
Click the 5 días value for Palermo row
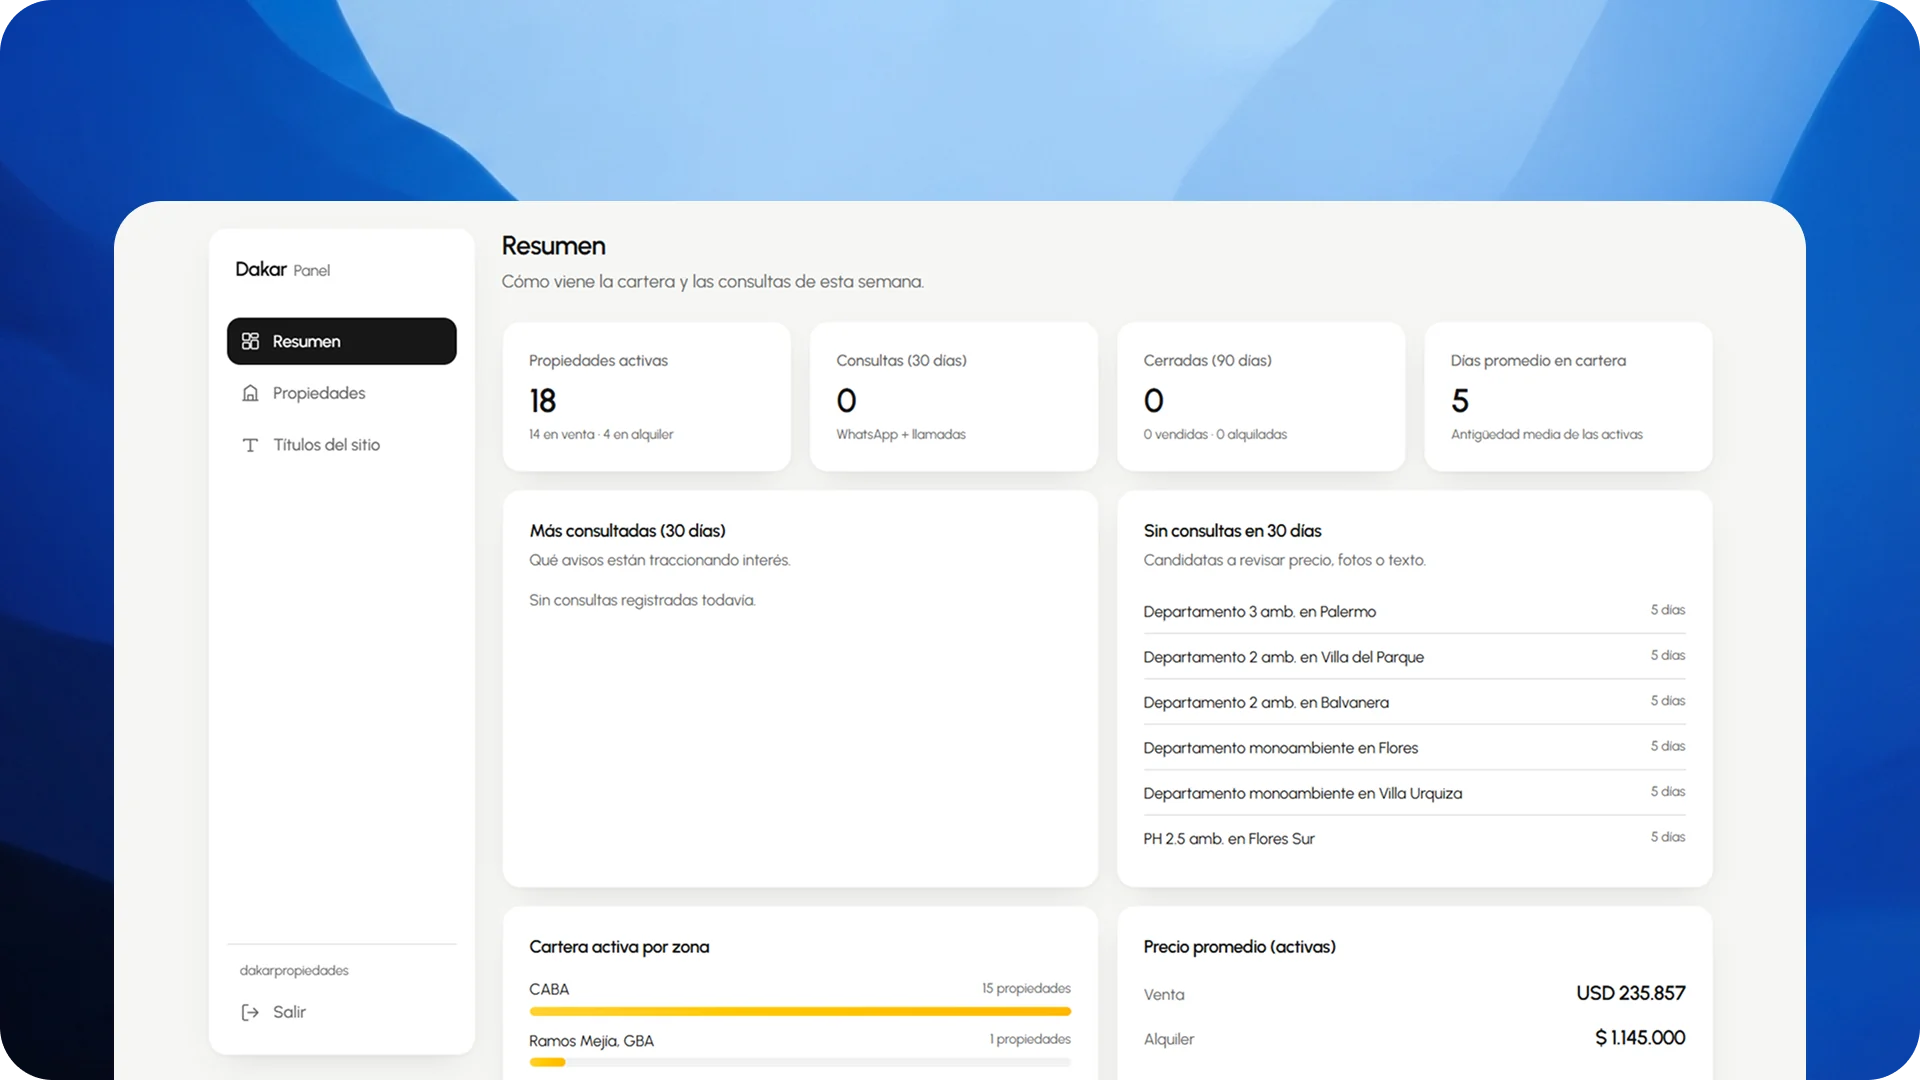1668,610
